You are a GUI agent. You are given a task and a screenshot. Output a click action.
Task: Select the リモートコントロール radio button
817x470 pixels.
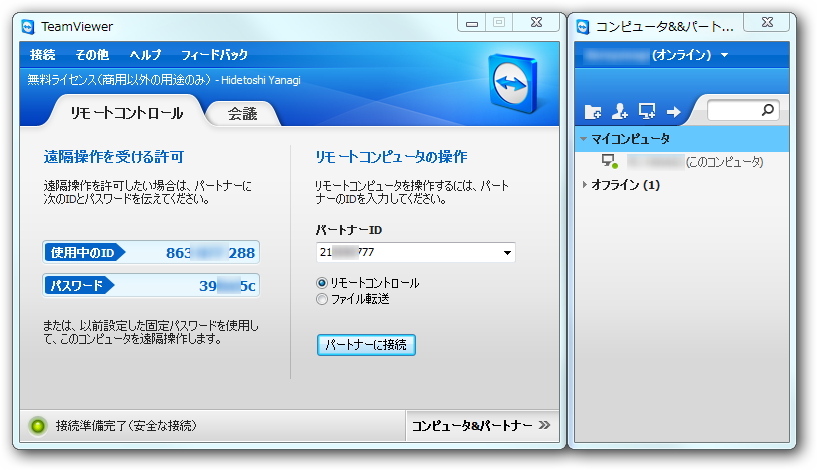(321, 283)
